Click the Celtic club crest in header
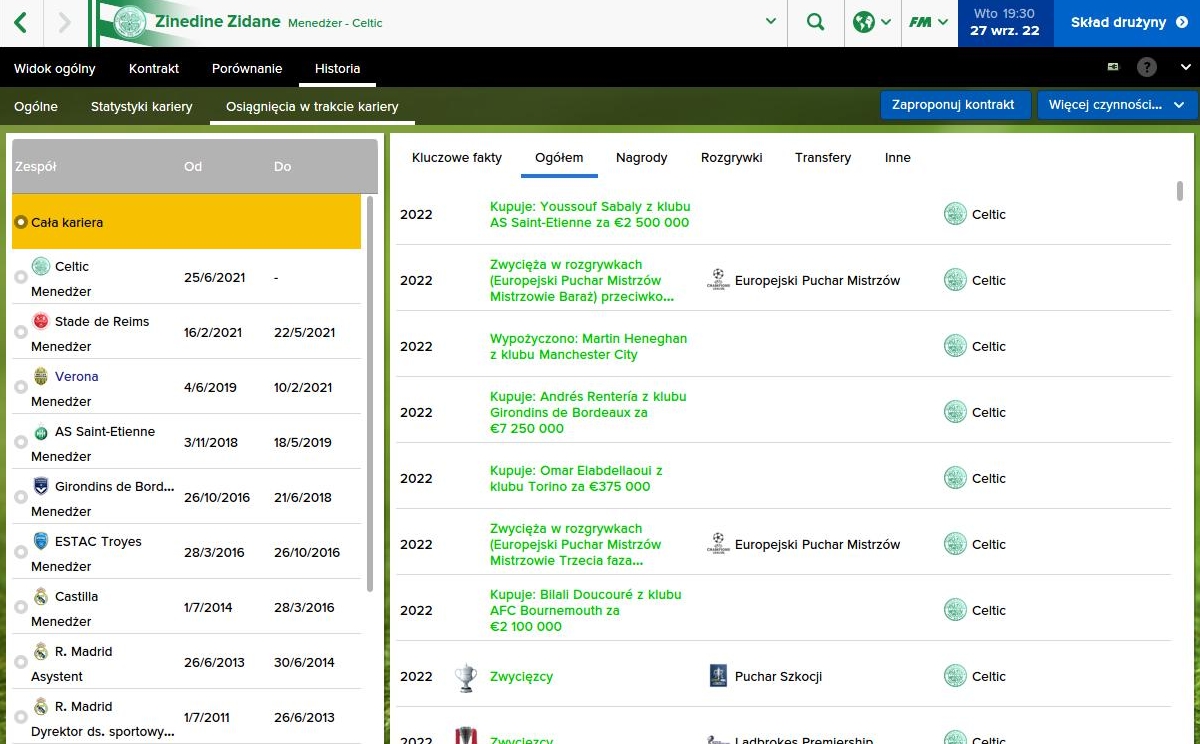Viewport: 1200px width, 744px height. click(x=129, y=22)
